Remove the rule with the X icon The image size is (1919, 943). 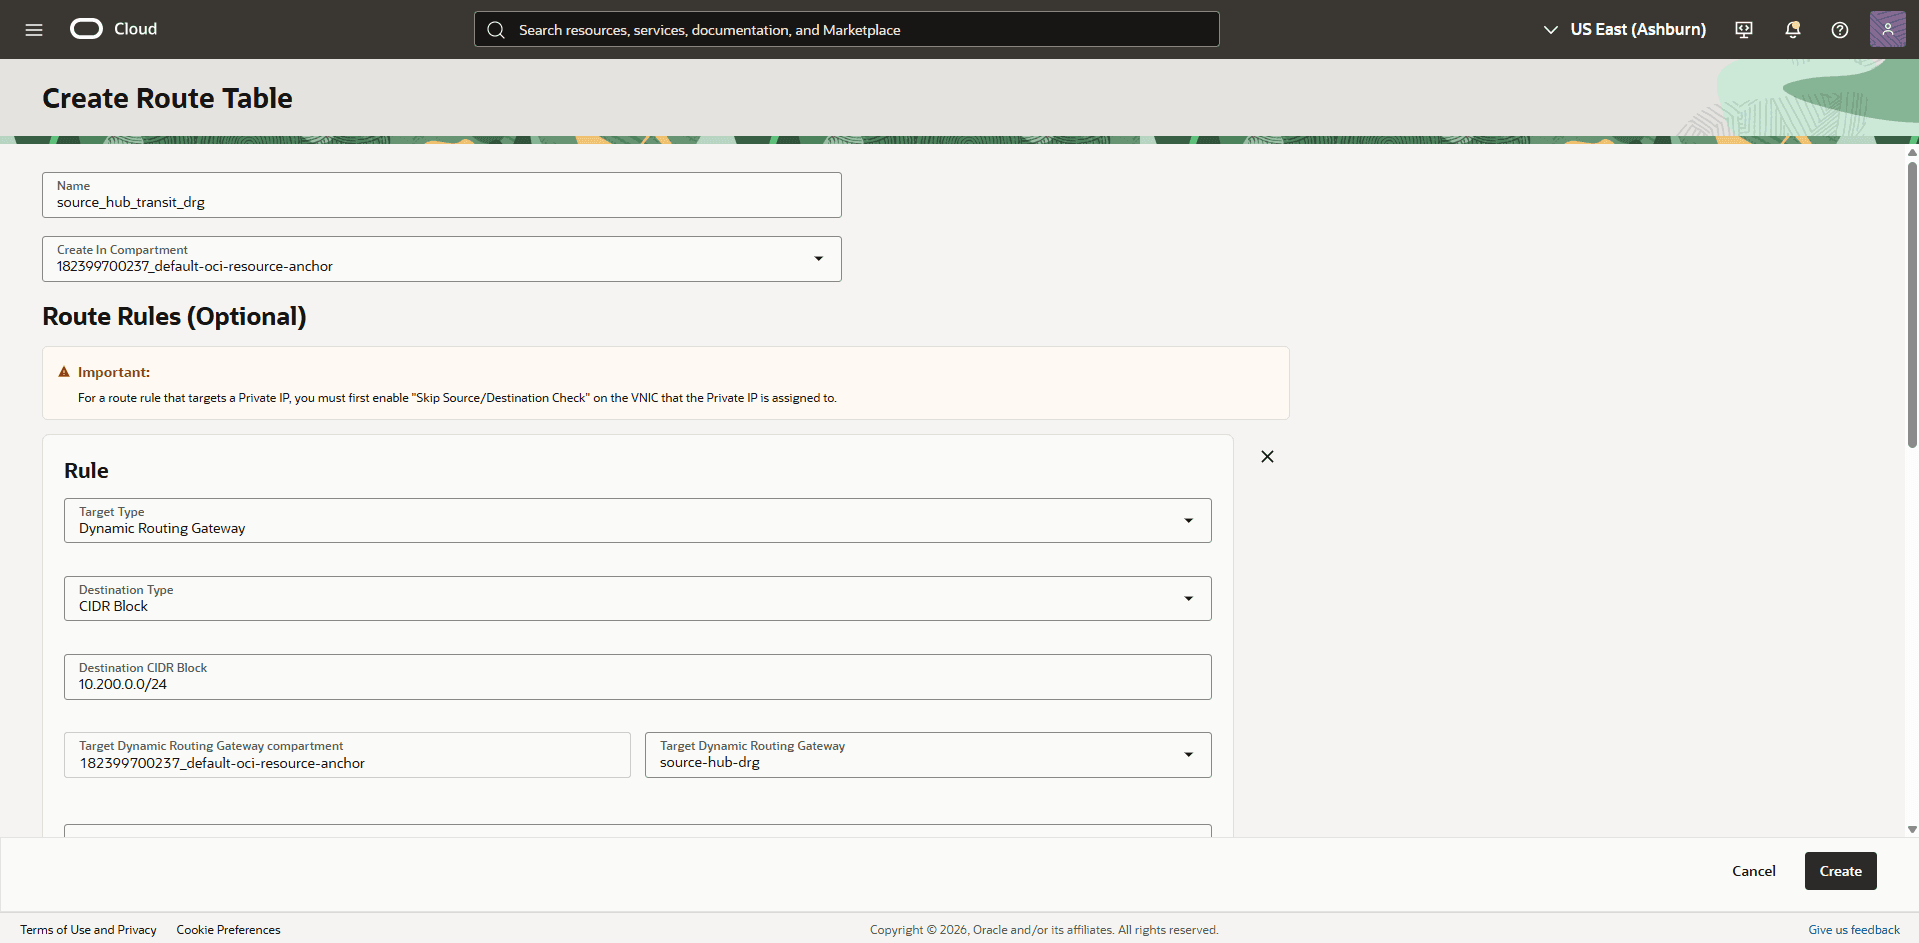(1267, 457)
